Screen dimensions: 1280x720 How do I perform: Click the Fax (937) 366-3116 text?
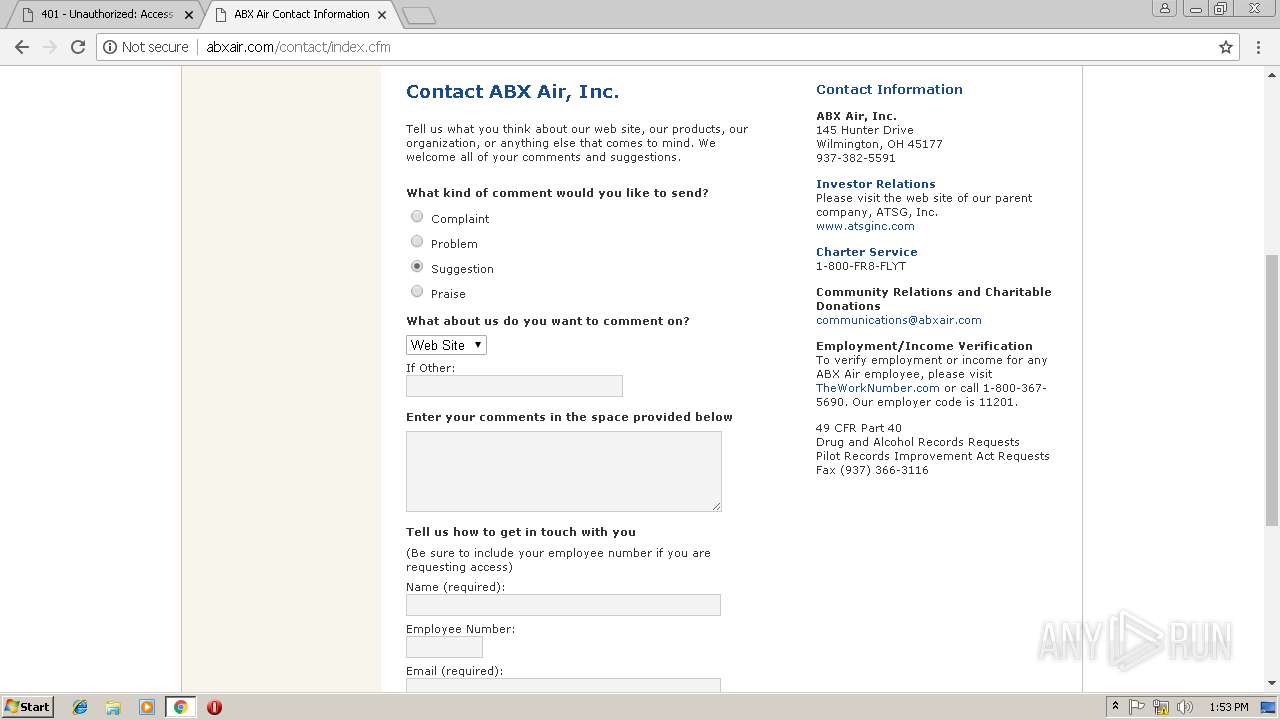(872, 470)
